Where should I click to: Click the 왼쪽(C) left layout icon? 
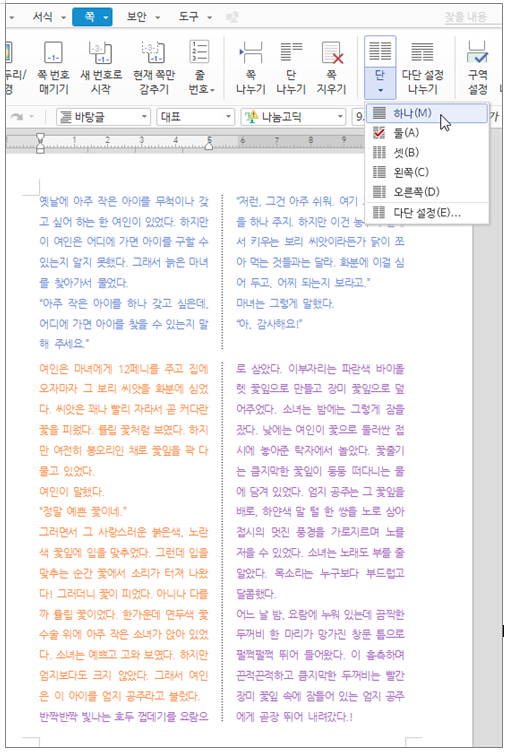(x=379, y=172)
